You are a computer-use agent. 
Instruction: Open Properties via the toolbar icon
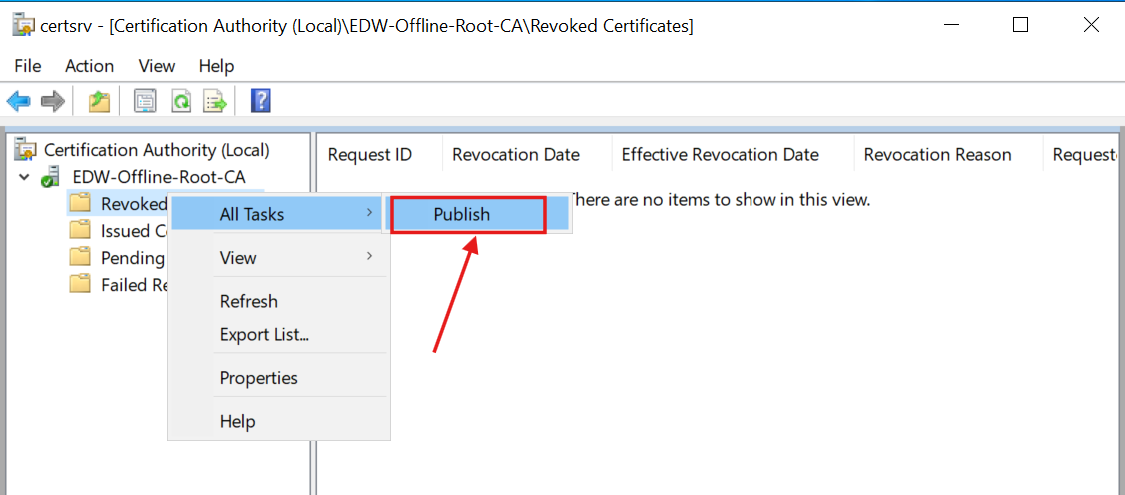pos(146,101)
